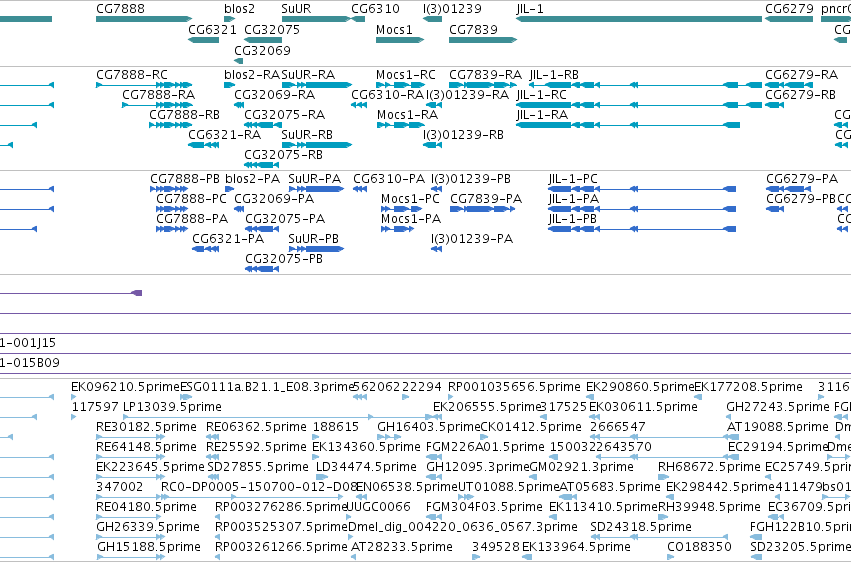Click the CG6310 gene label
Image resolution: width=851 pixels, height=562 pixels.
pyautogui.click(x=375, y=9)
